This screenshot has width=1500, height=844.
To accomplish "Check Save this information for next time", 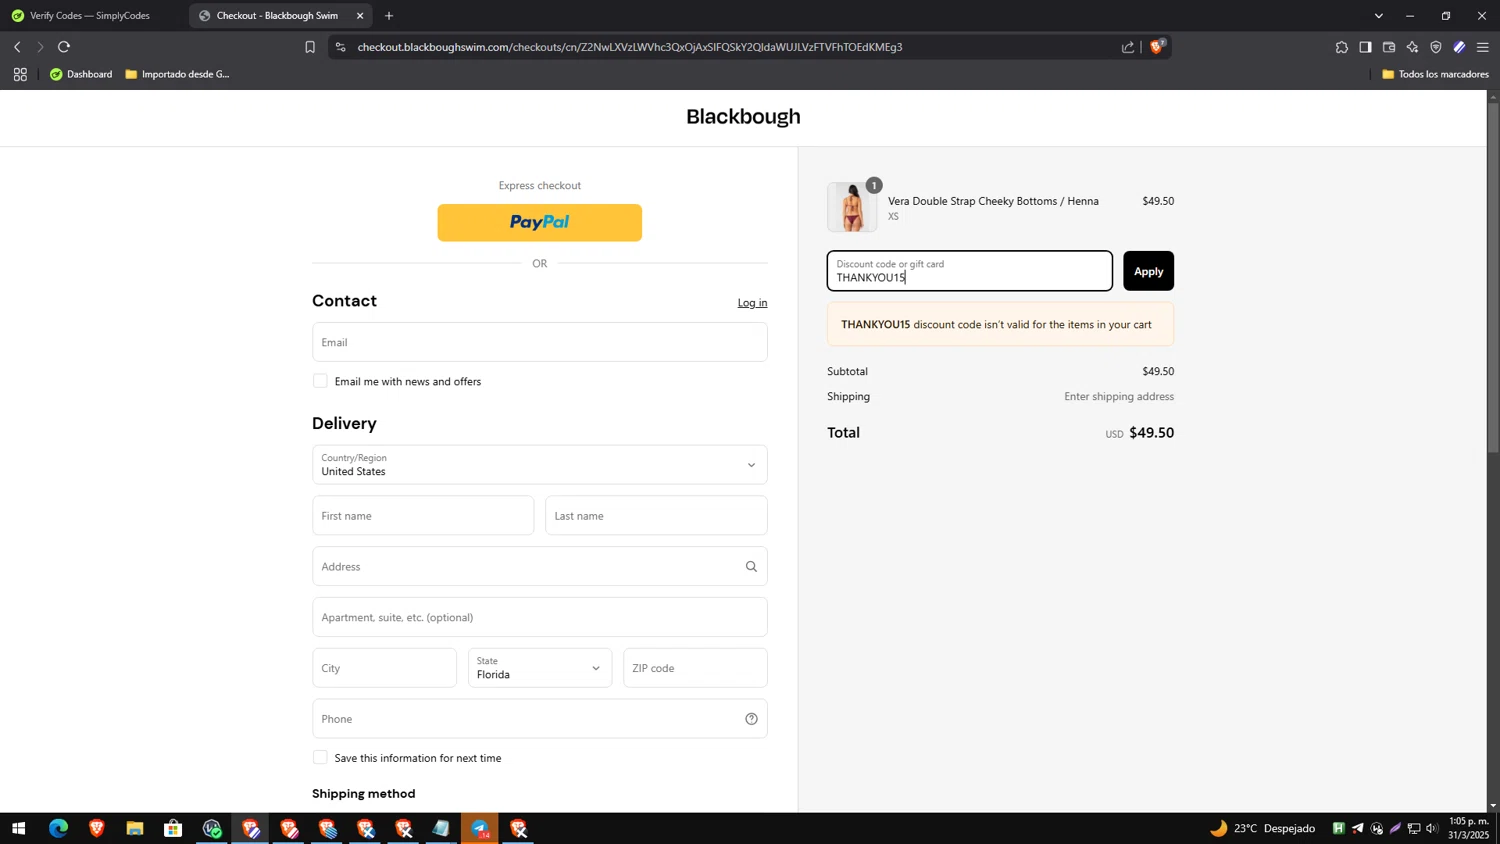I will pos(320,758).
